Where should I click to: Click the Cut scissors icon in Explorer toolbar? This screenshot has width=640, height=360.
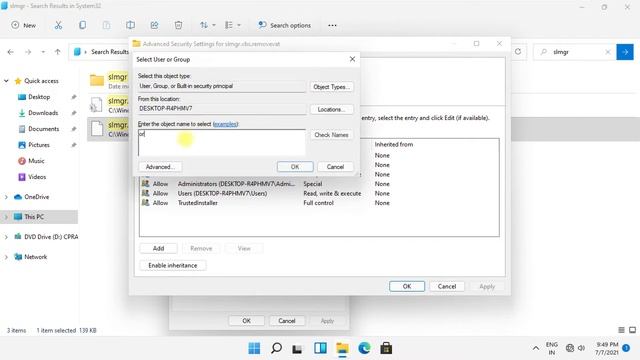(x=58, y=25)
